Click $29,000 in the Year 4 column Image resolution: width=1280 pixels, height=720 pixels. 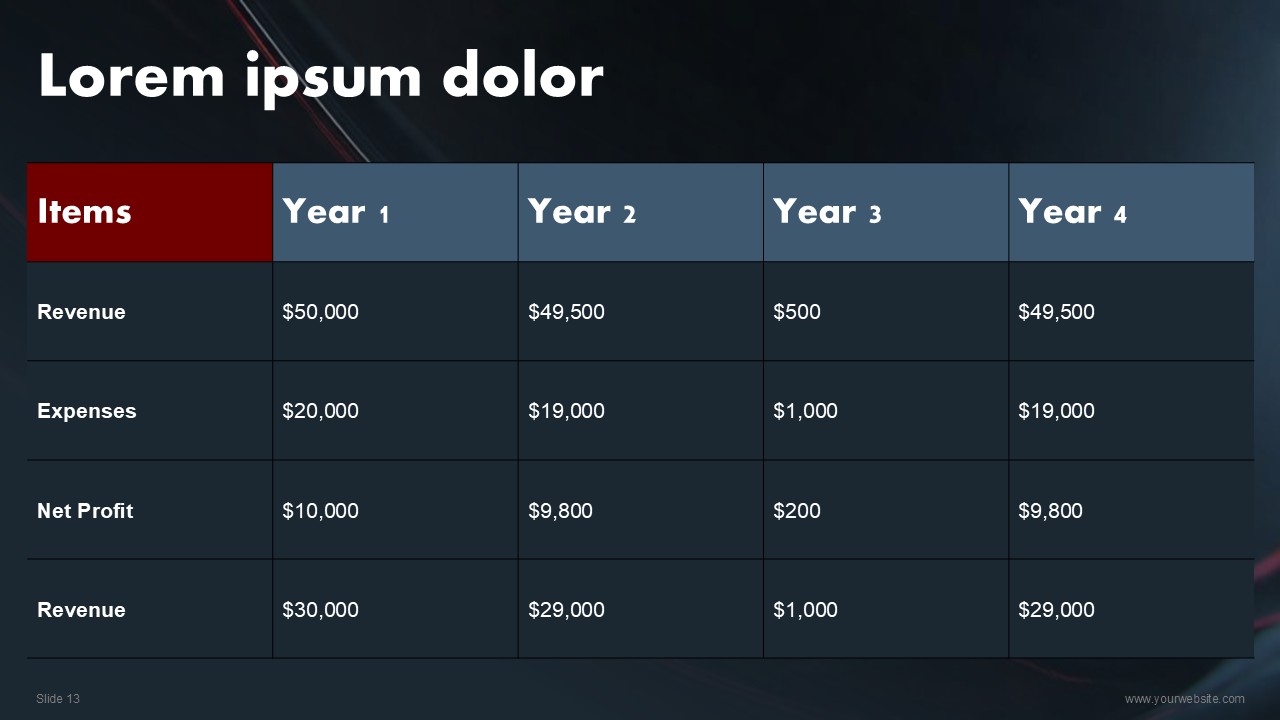tap(1056, 610)
